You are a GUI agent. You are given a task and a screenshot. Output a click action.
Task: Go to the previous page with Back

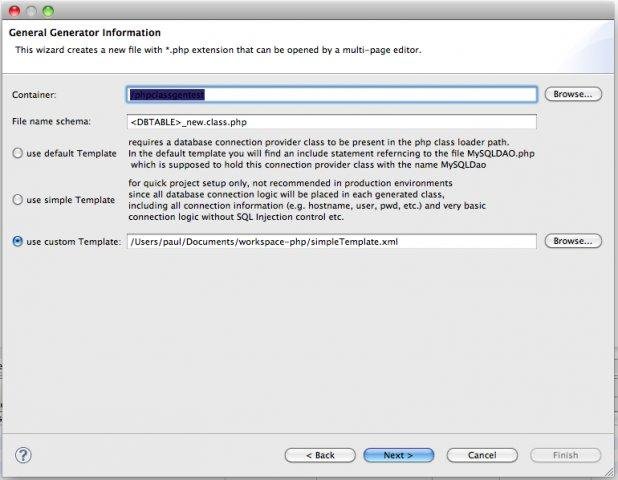pyautogui.click(x=320, y=455)
